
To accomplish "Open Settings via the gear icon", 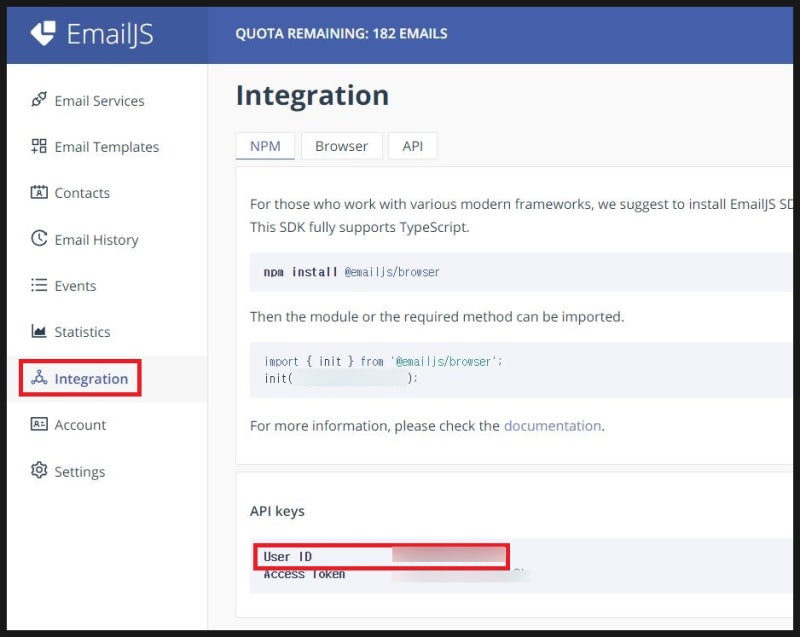I will [38, 471].
